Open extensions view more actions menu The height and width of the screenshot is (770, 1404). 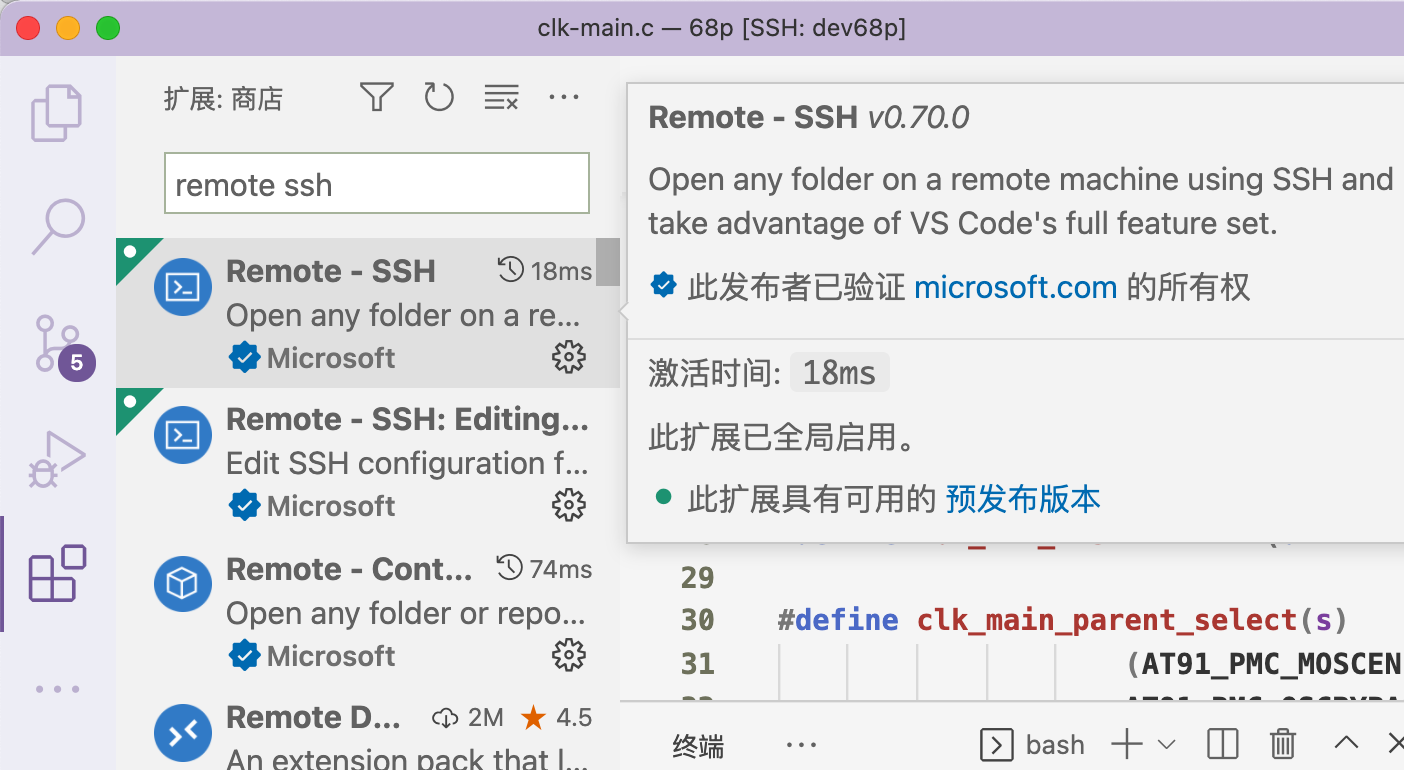[564, 97]
